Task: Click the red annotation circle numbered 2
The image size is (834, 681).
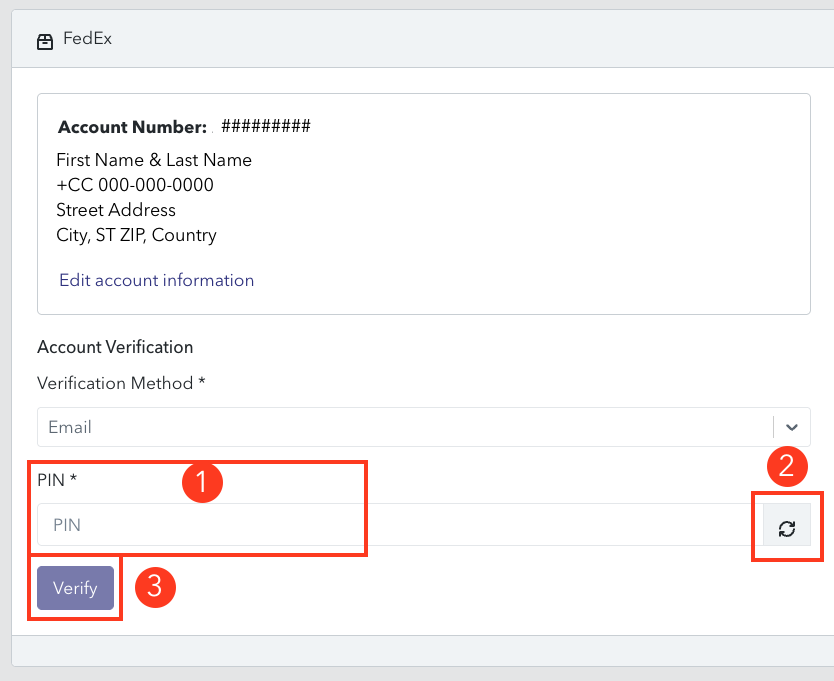Action: click(x=787, y=466)
